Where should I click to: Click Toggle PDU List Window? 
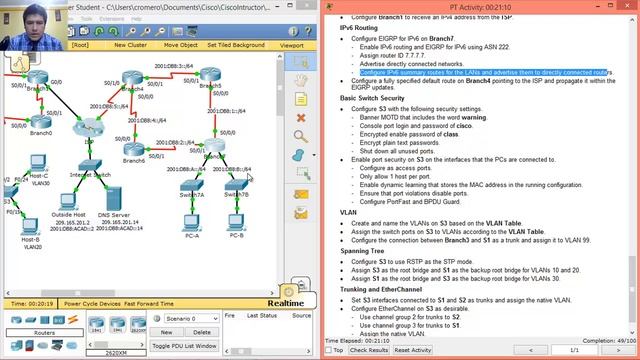[184, 346]
